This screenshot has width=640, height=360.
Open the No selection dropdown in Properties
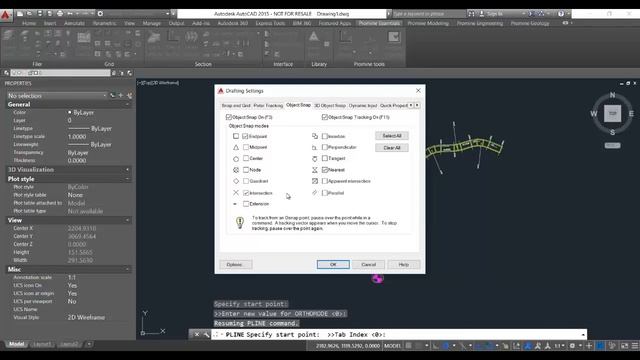pos(57,96)
